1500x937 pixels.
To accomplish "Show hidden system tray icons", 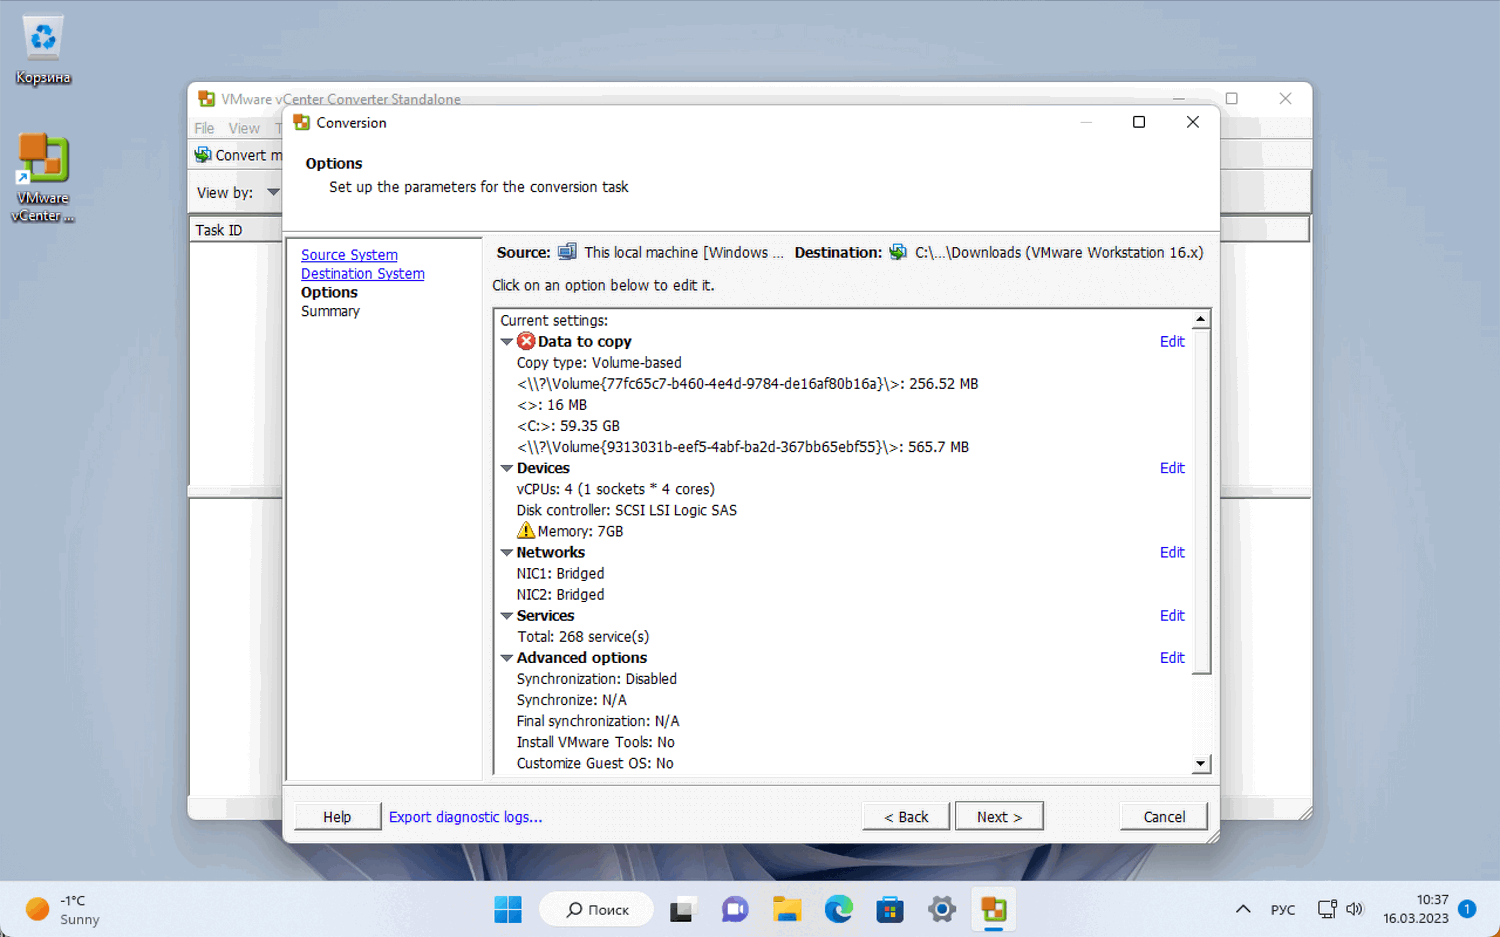I will tap(1243, 909).
